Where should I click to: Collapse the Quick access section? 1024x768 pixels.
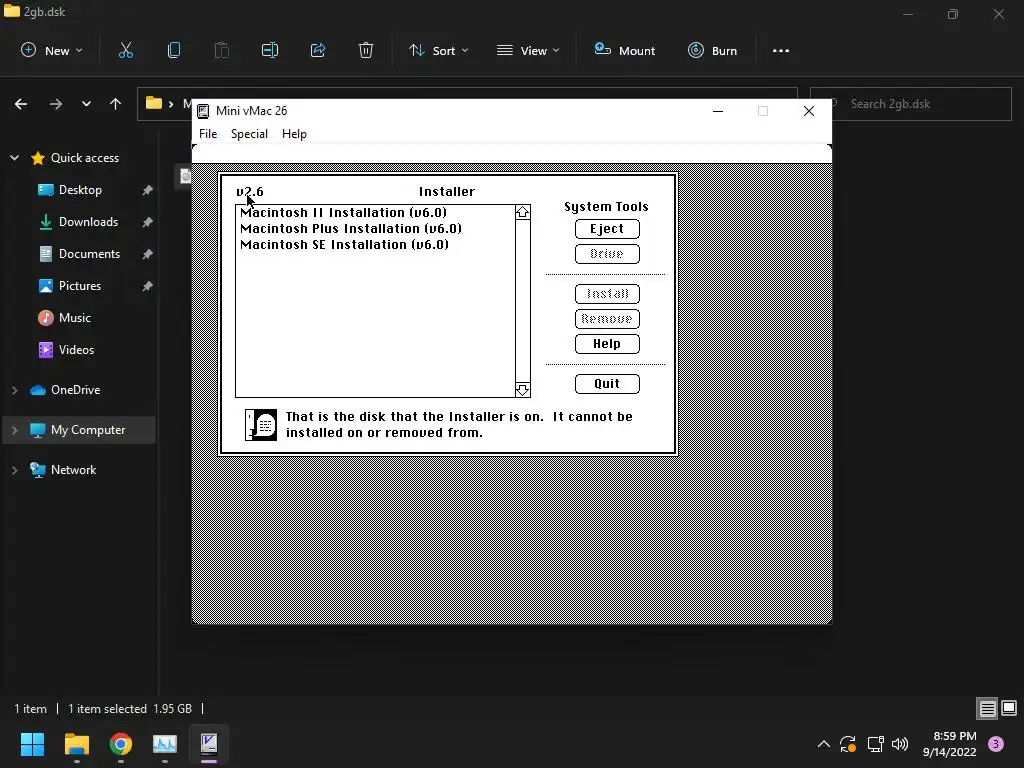14,157
